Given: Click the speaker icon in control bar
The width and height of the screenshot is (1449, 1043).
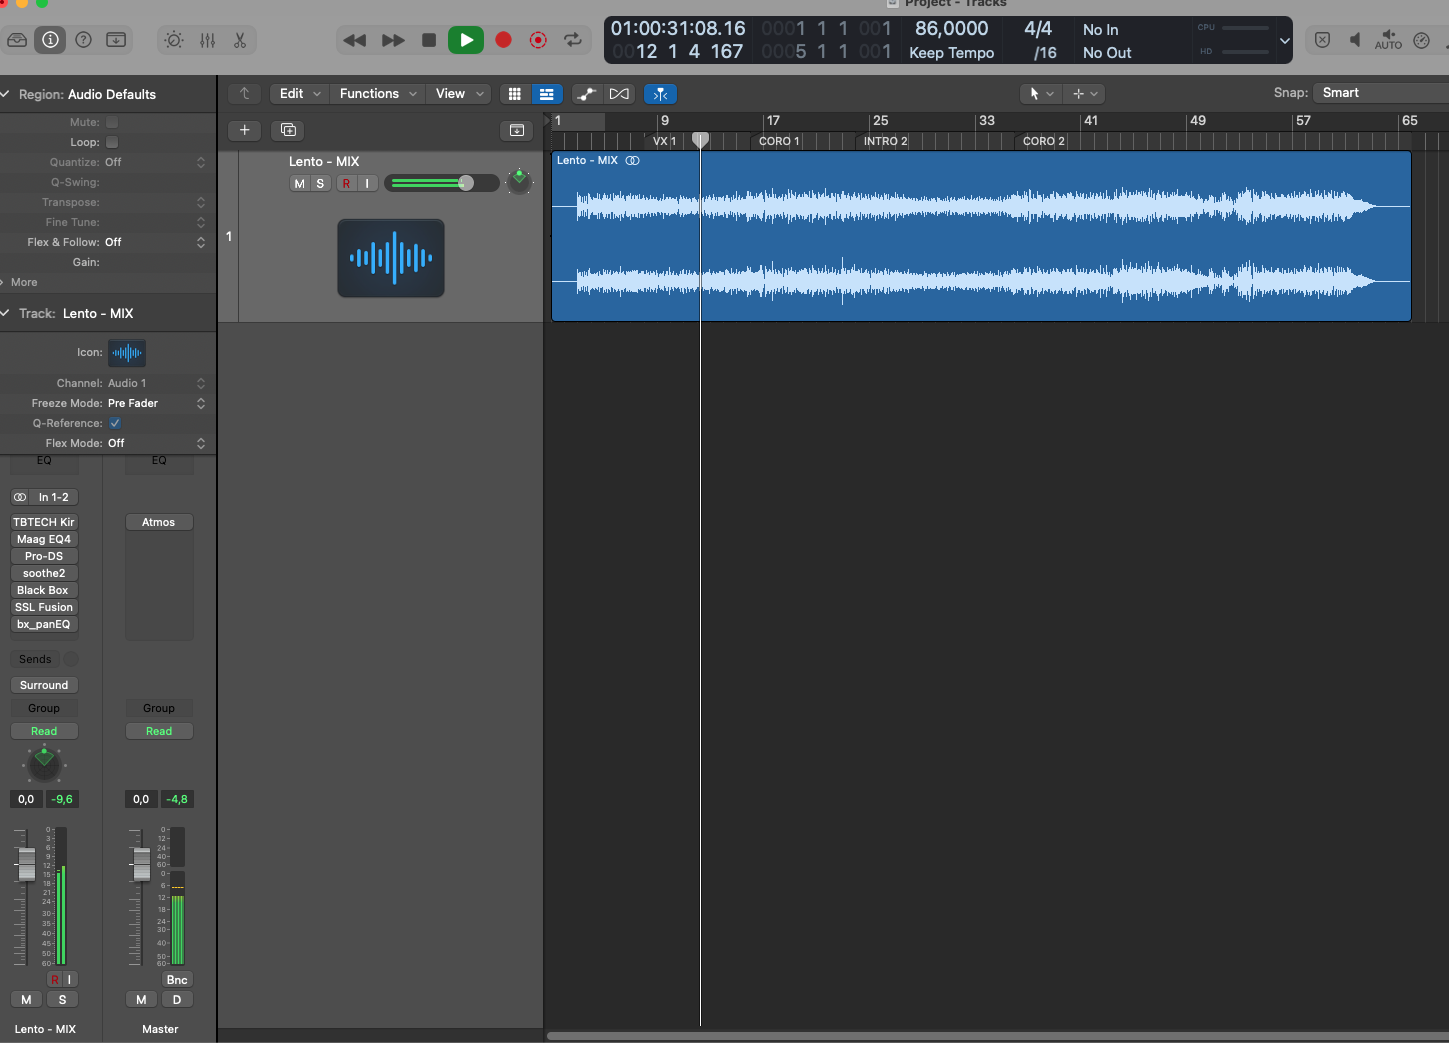Looking at the screenshot, I should [x=1355, y=40].
